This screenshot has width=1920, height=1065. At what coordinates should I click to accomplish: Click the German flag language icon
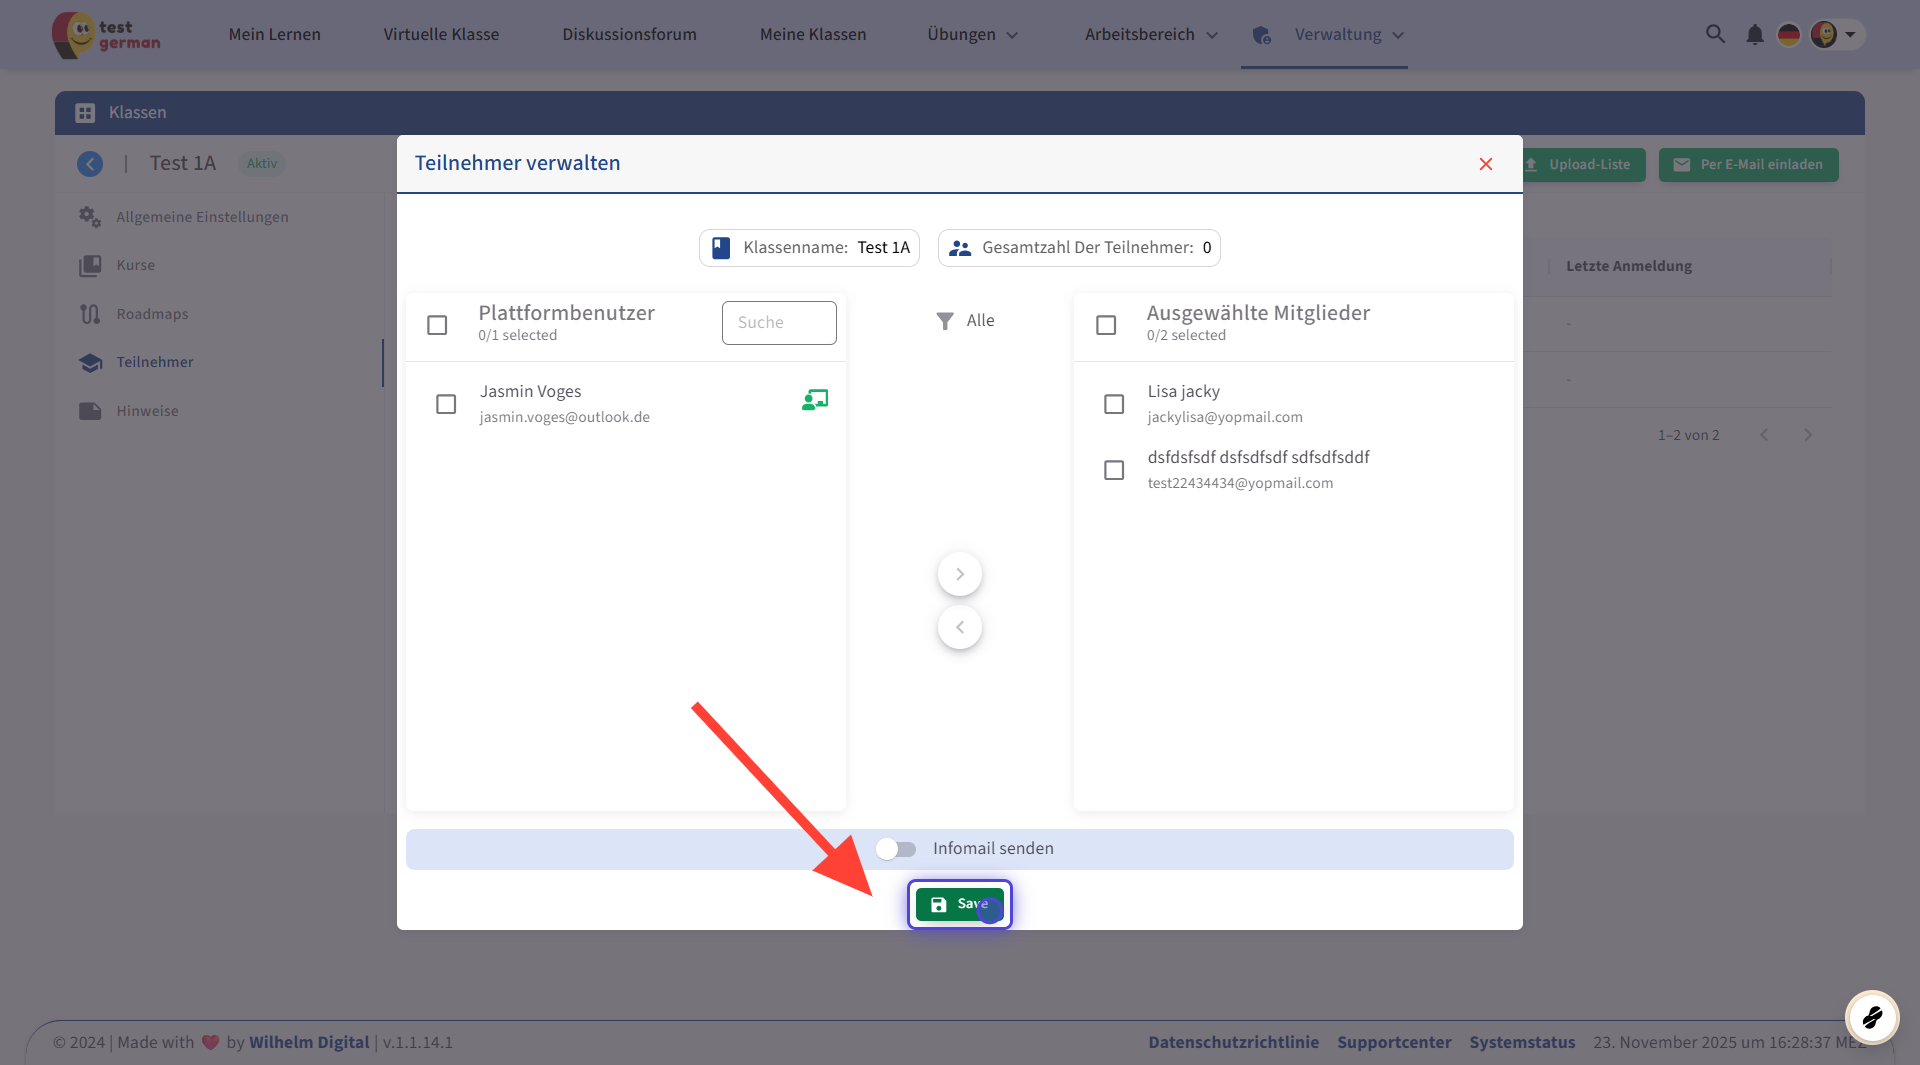point(1788,35)
